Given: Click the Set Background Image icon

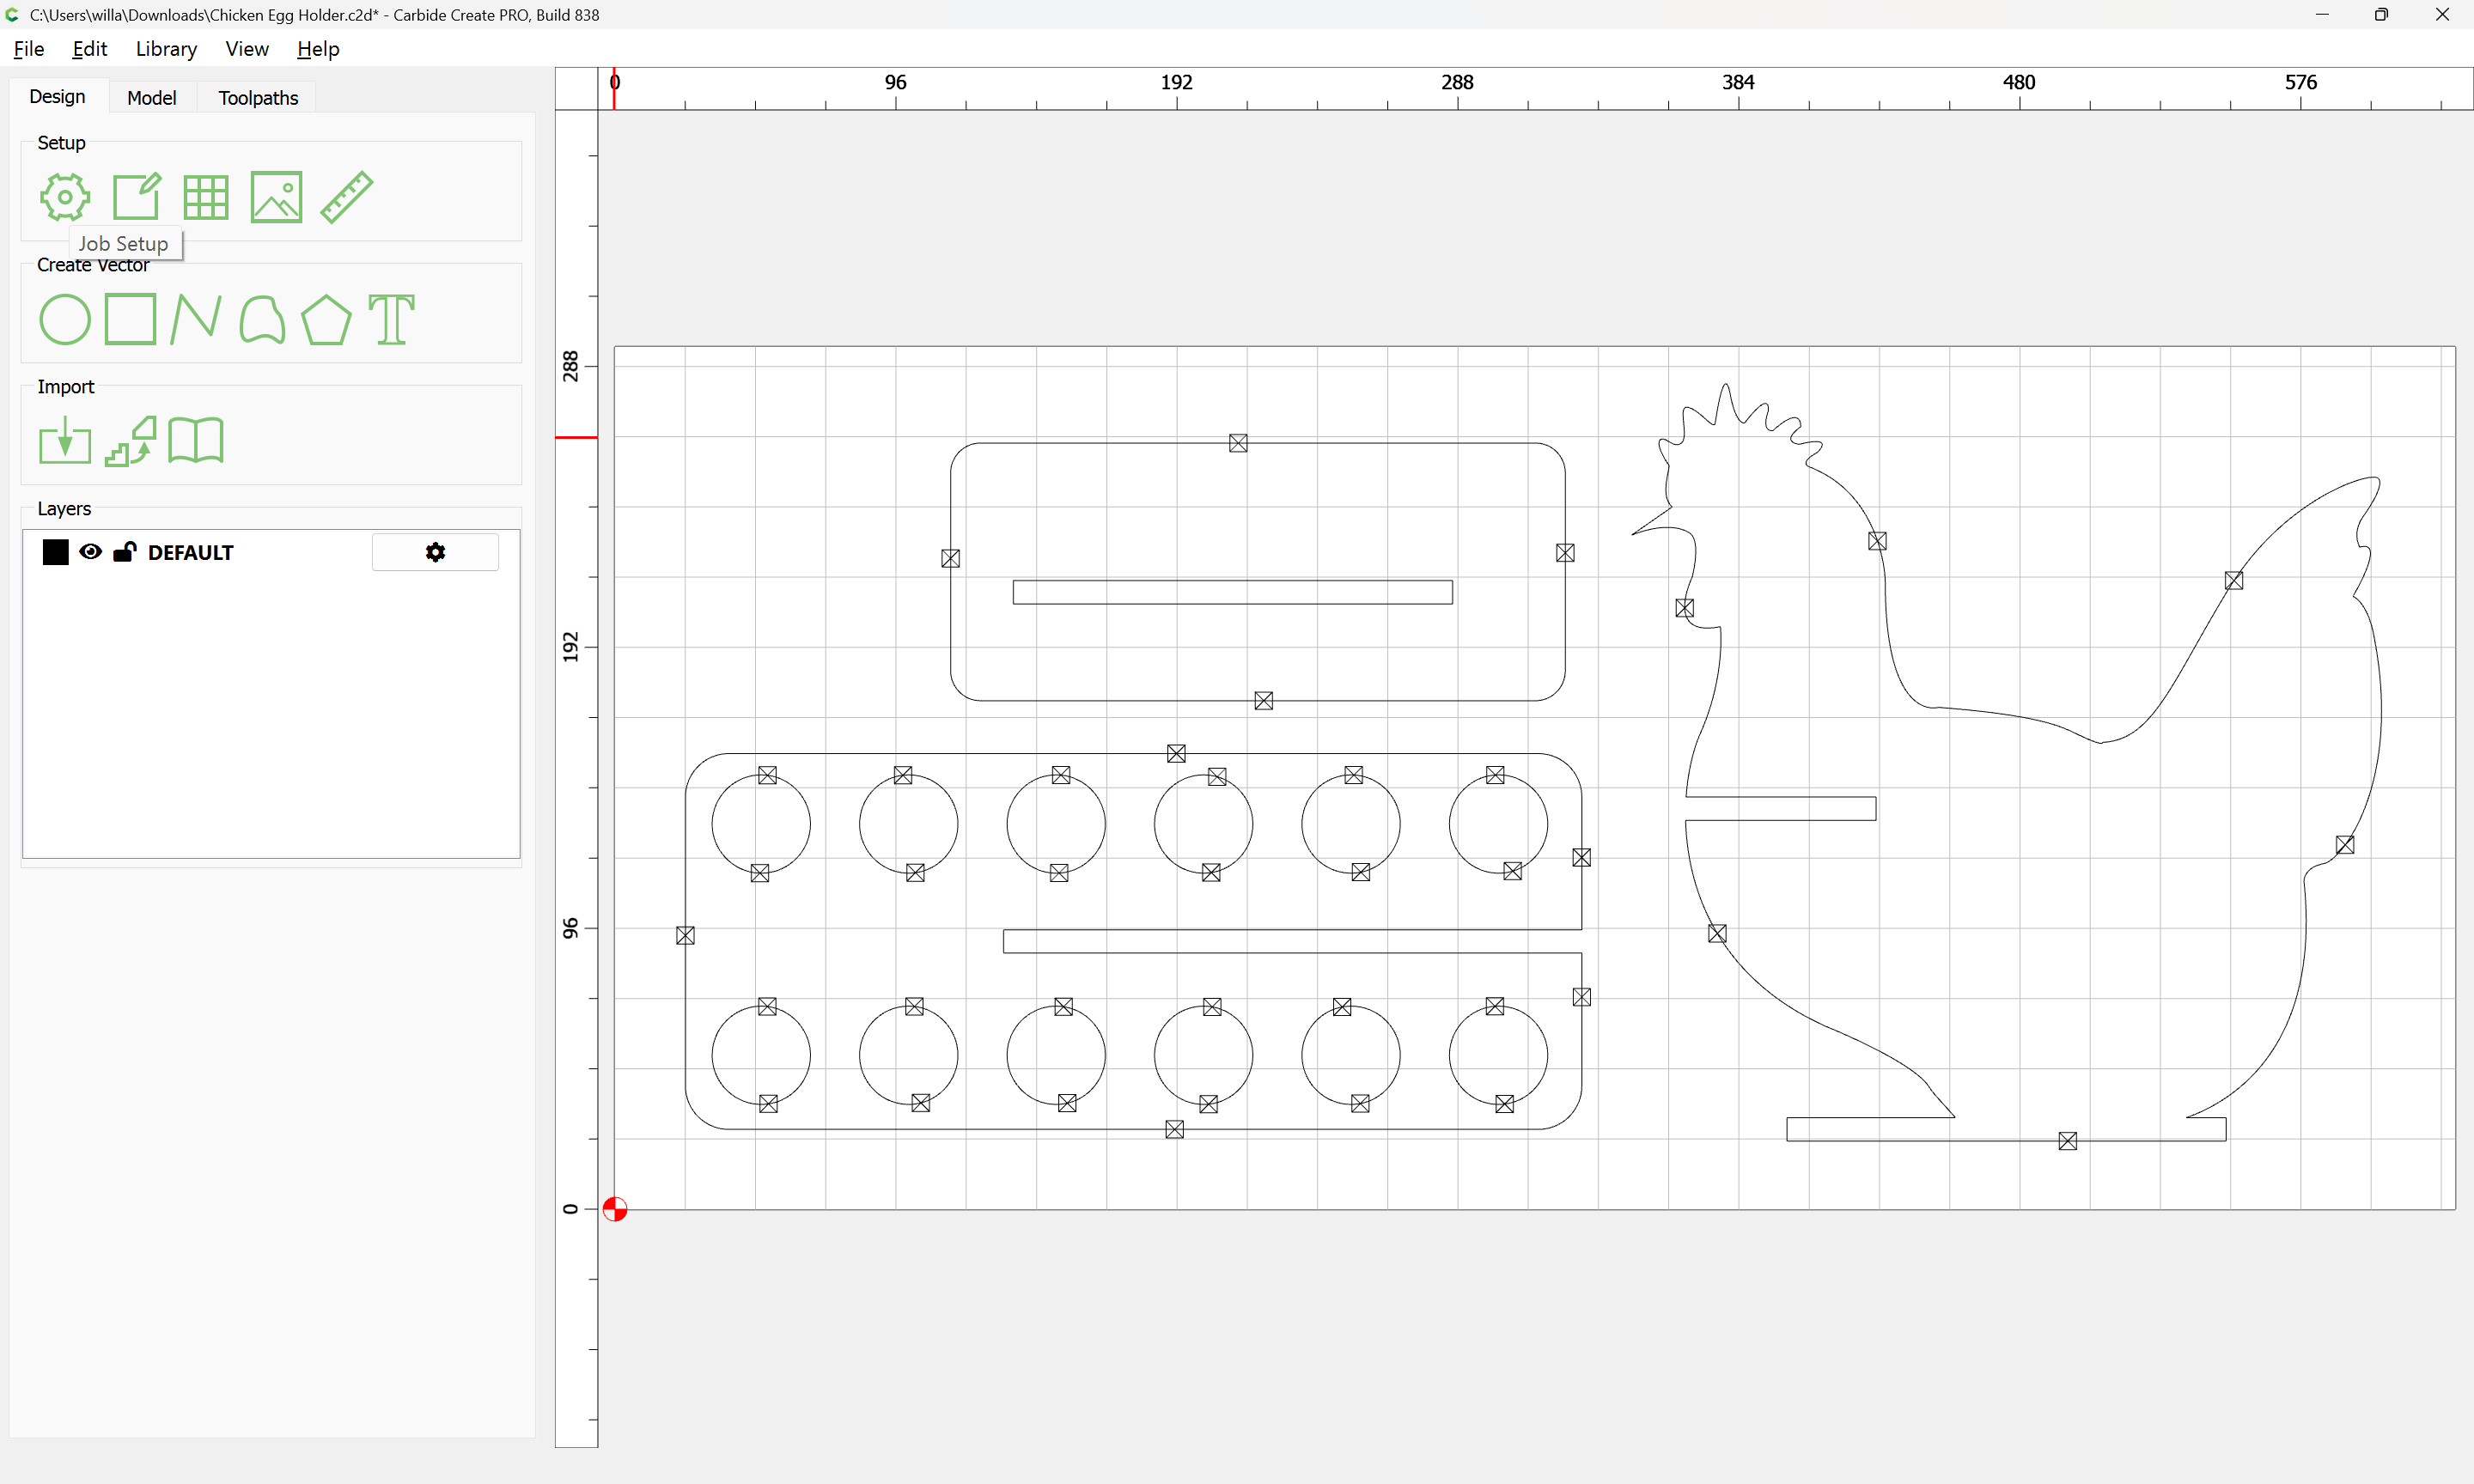Looking at the screenshot, I should [x=276, y=197].
